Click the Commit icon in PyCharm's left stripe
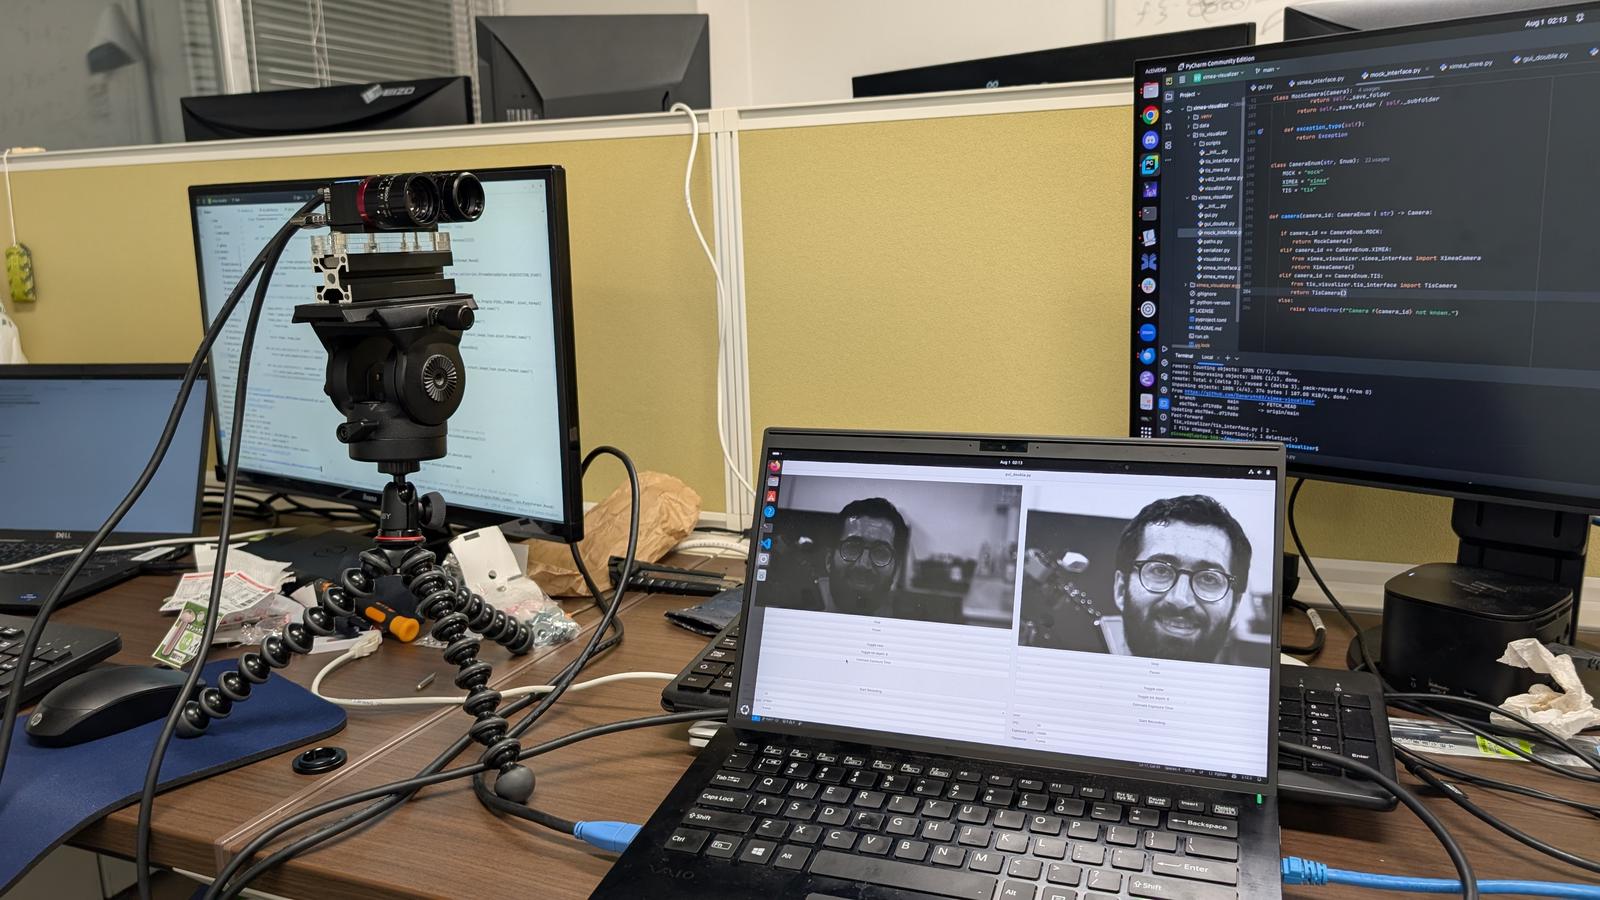The width and height of the screenshot is (1600, 900). coord(1169,112)
